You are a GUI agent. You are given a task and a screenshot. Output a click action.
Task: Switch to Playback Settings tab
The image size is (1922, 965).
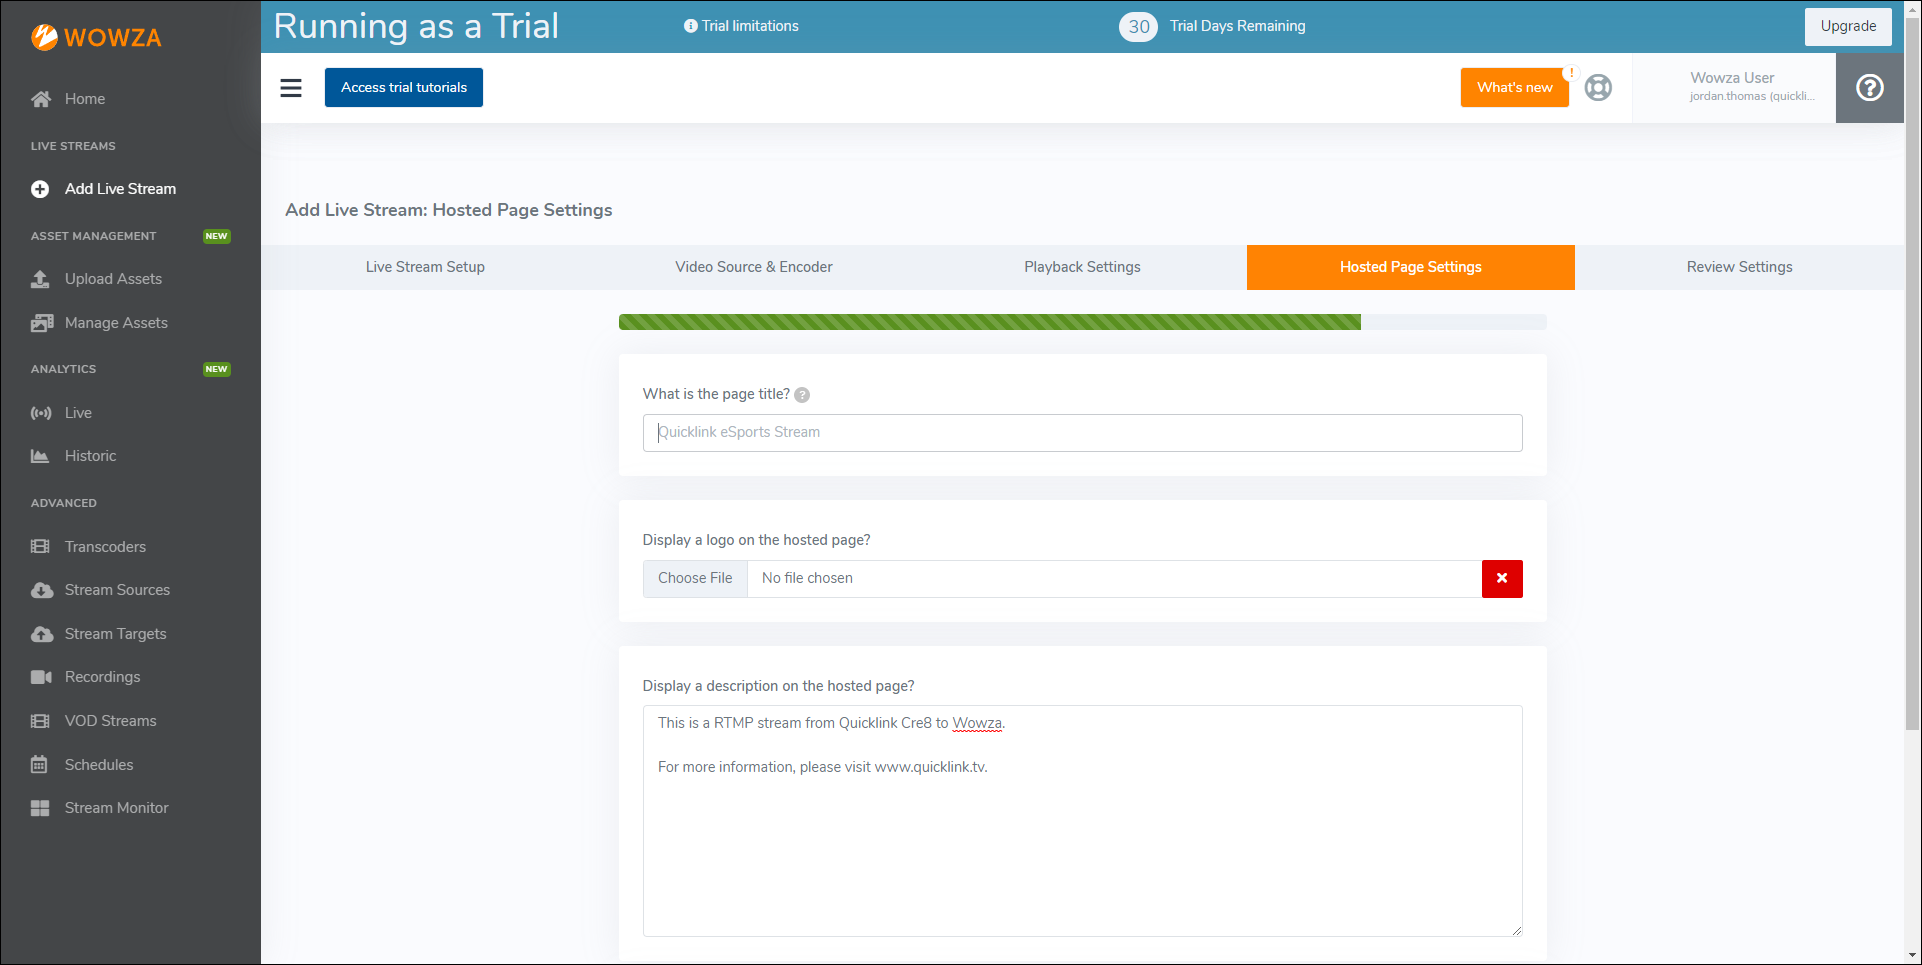point(1082,267)
